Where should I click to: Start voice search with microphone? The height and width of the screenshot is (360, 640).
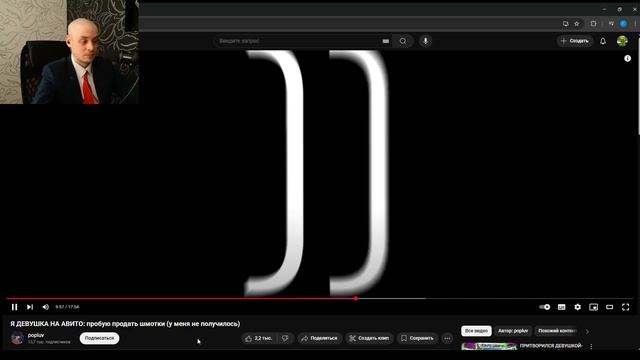[x=425, y=41]
